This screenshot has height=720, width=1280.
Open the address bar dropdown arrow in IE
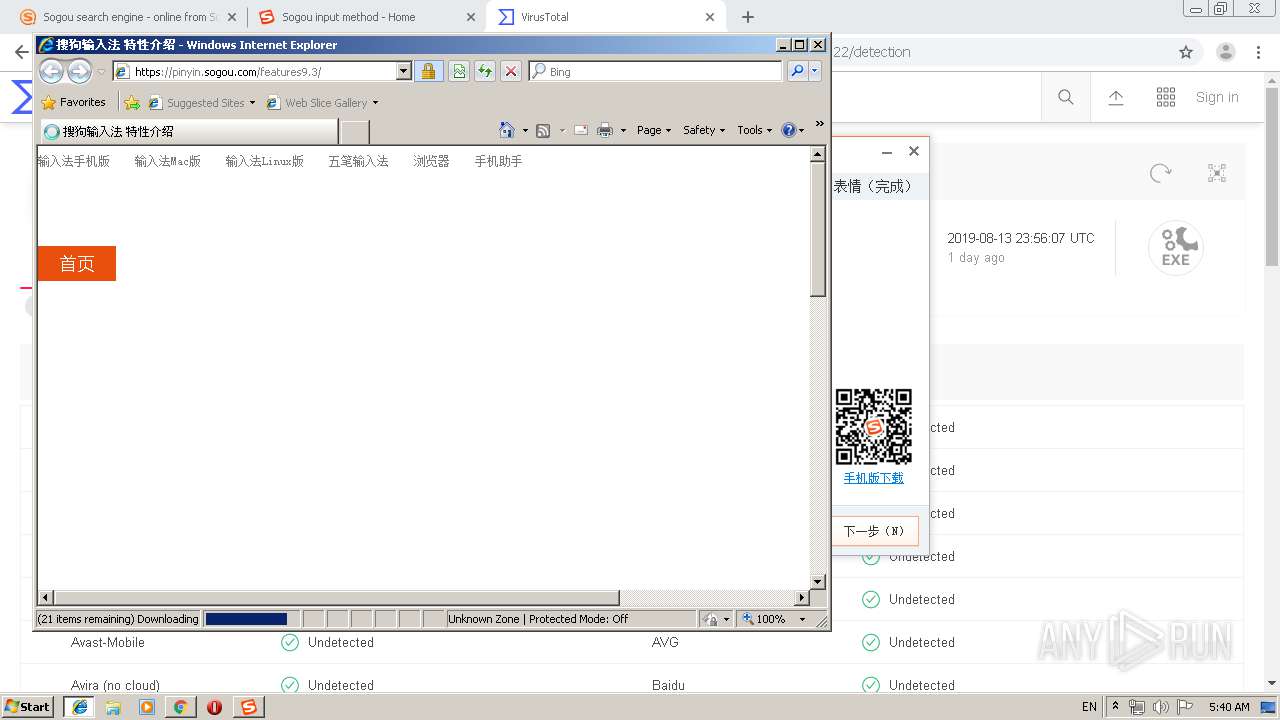coord(404,71)
